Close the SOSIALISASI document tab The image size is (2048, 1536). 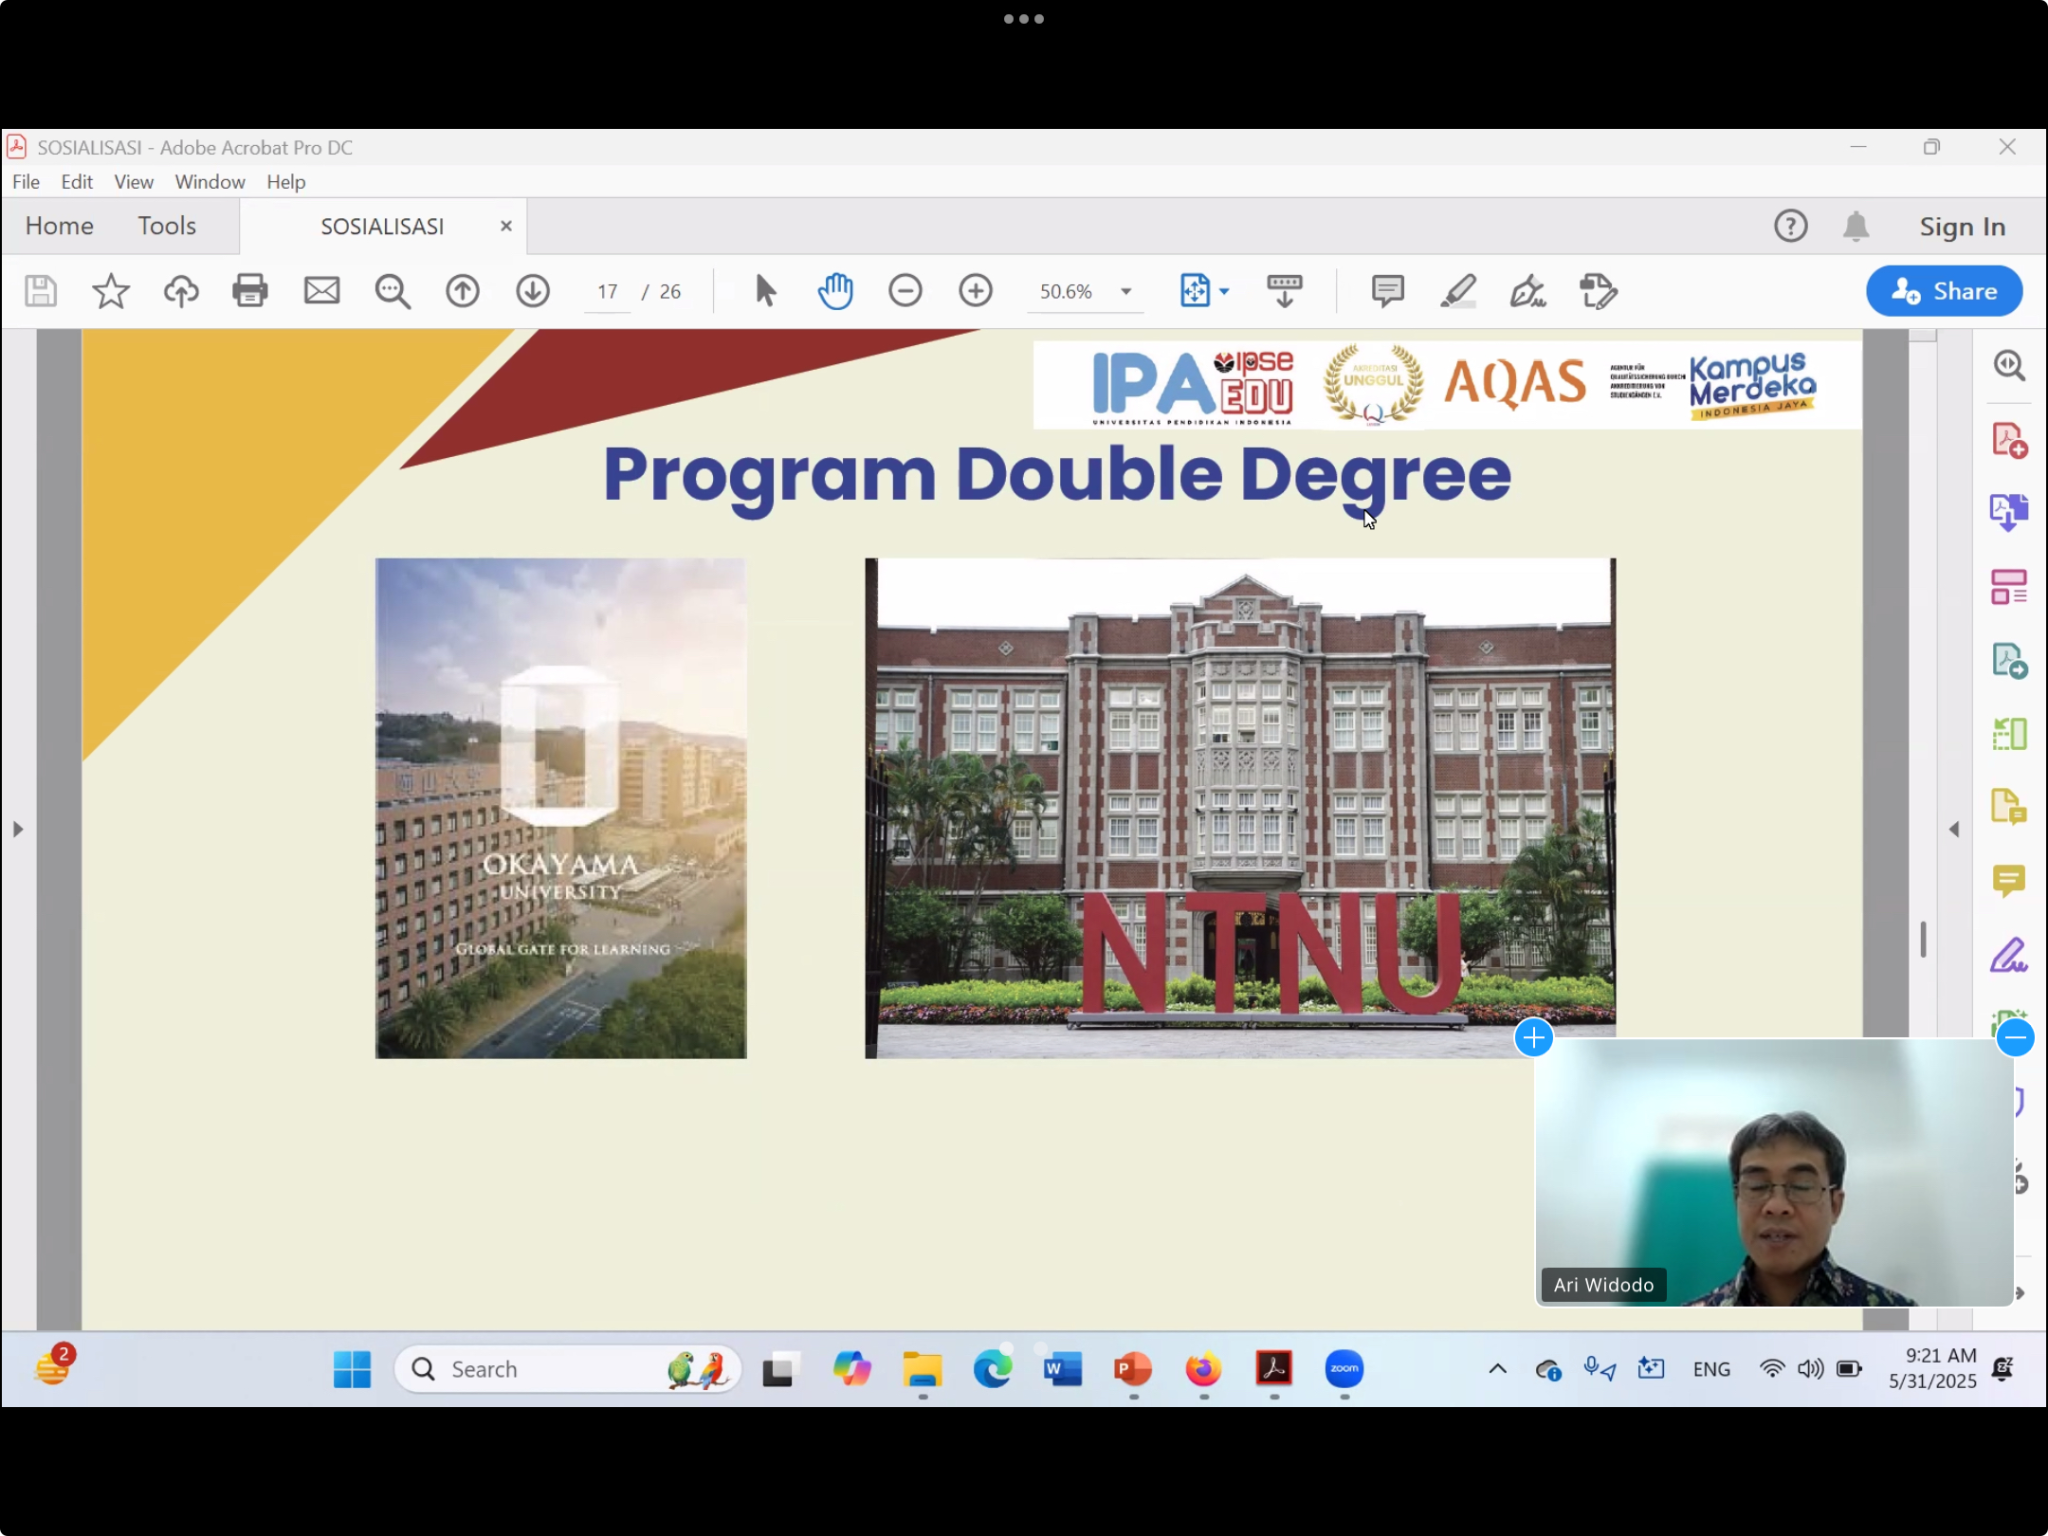(506, 226)
